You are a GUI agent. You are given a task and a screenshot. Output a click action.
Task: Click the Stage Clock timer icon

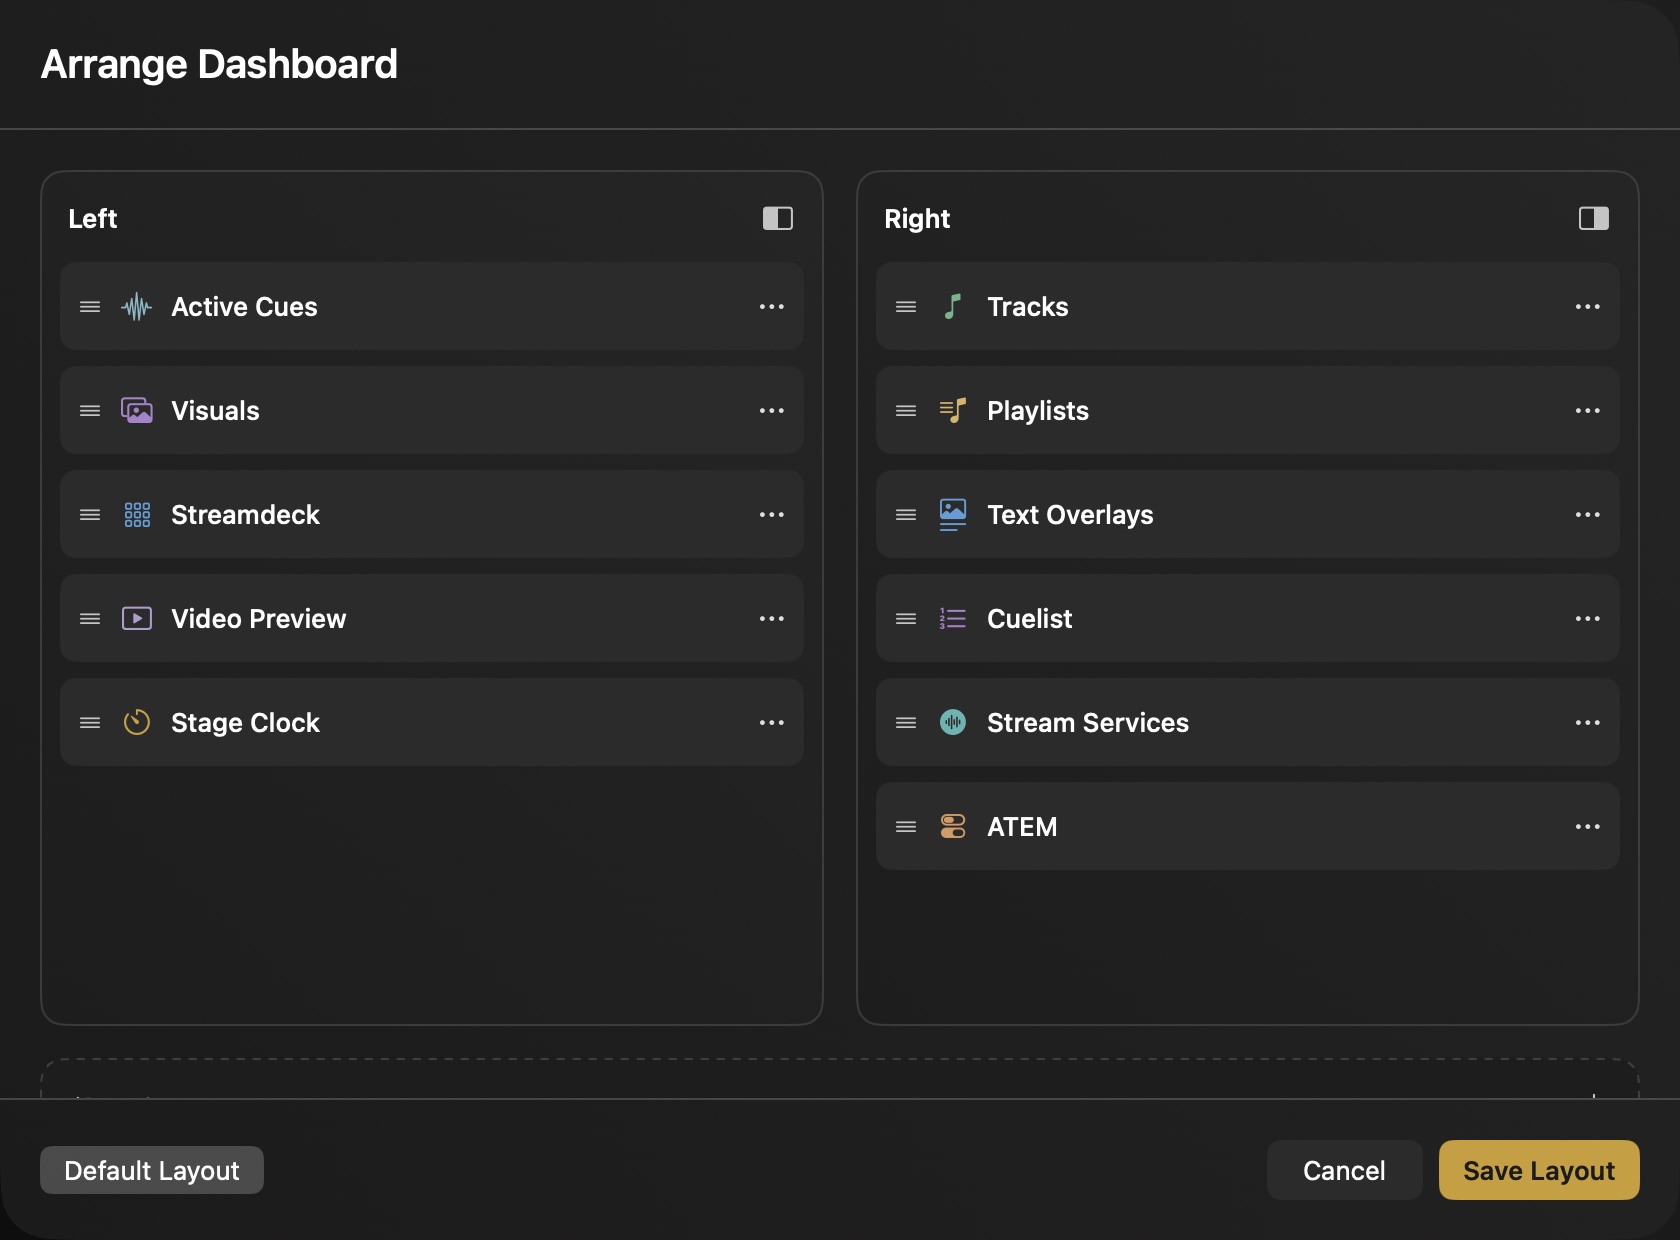click(137, 722)
